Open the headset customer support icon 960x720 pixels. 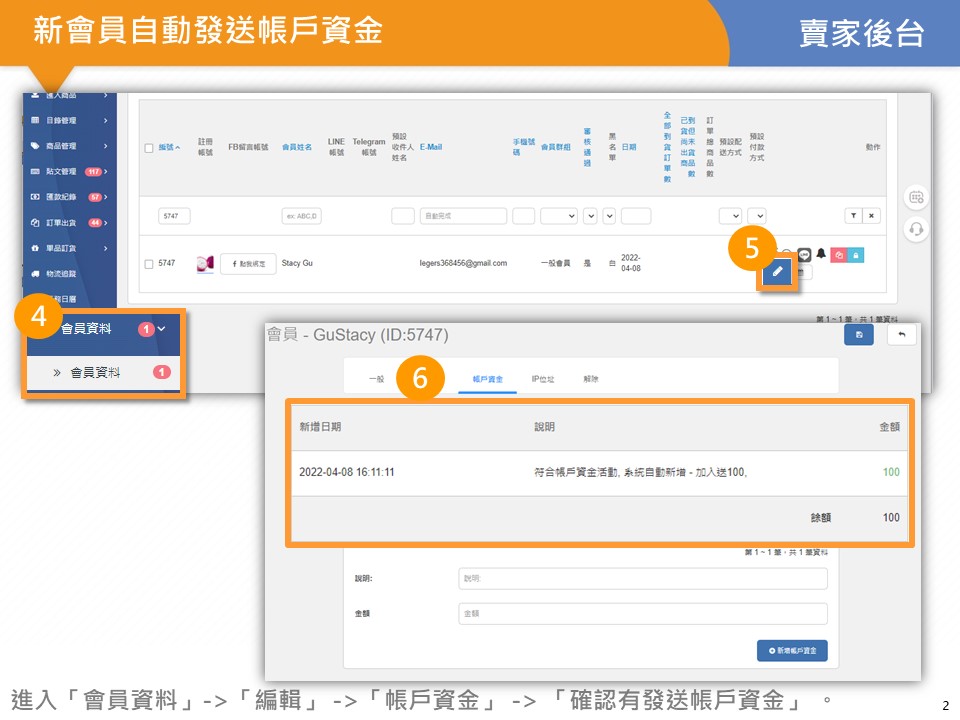coord(917,230)
